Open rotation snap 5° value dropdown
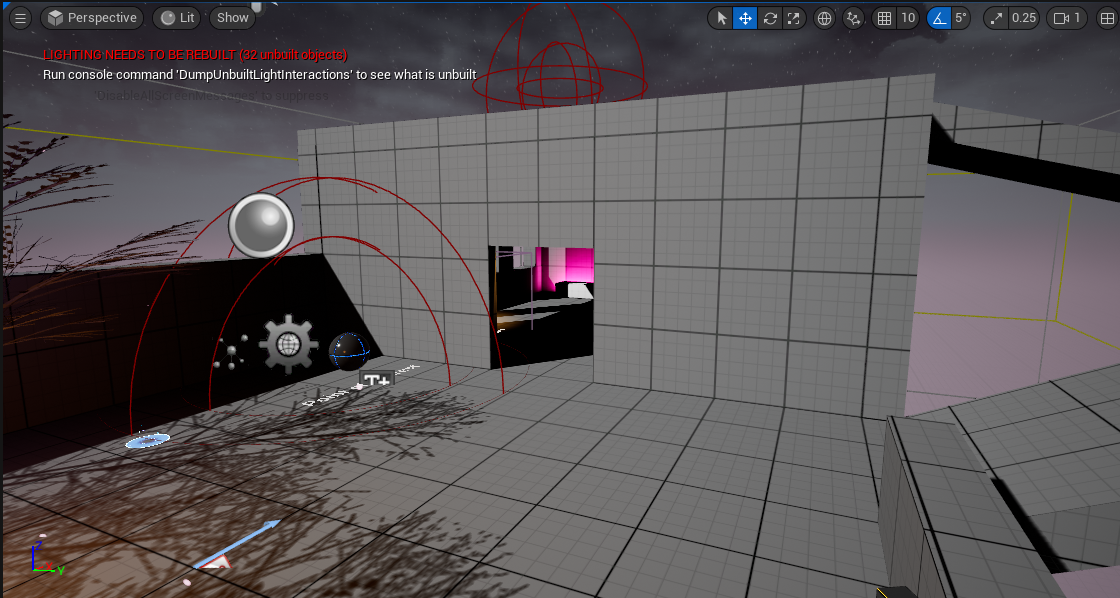Viewport: 1120px width, 598px height. click(961, 19)
